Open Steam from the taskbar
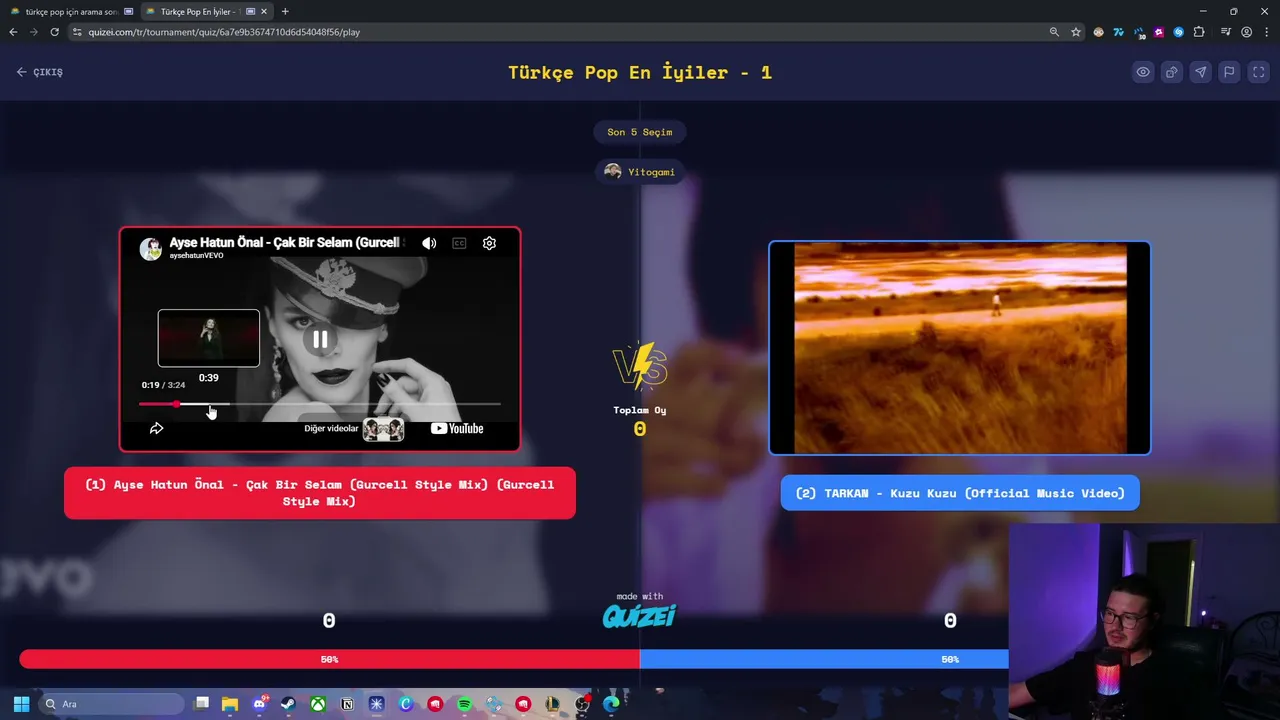This screenshot has width=1280, height=720. (288, 704)
